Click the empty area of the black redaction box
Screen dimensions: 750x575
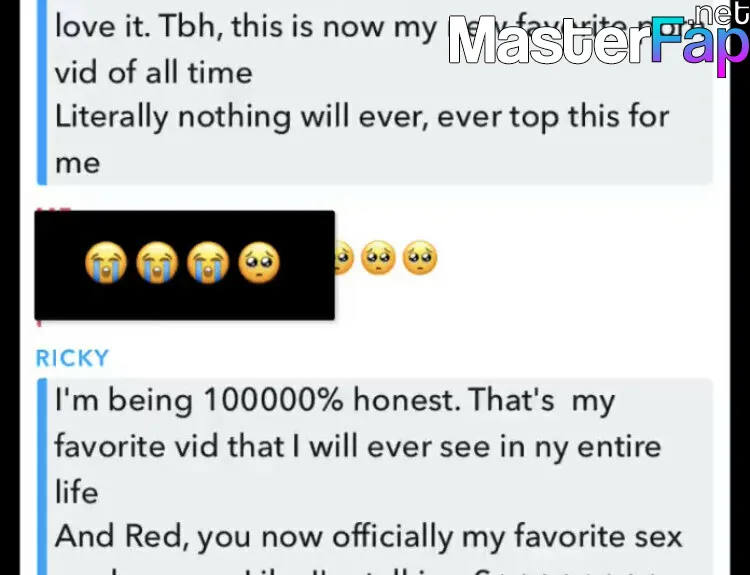click(x=184, y=302)
